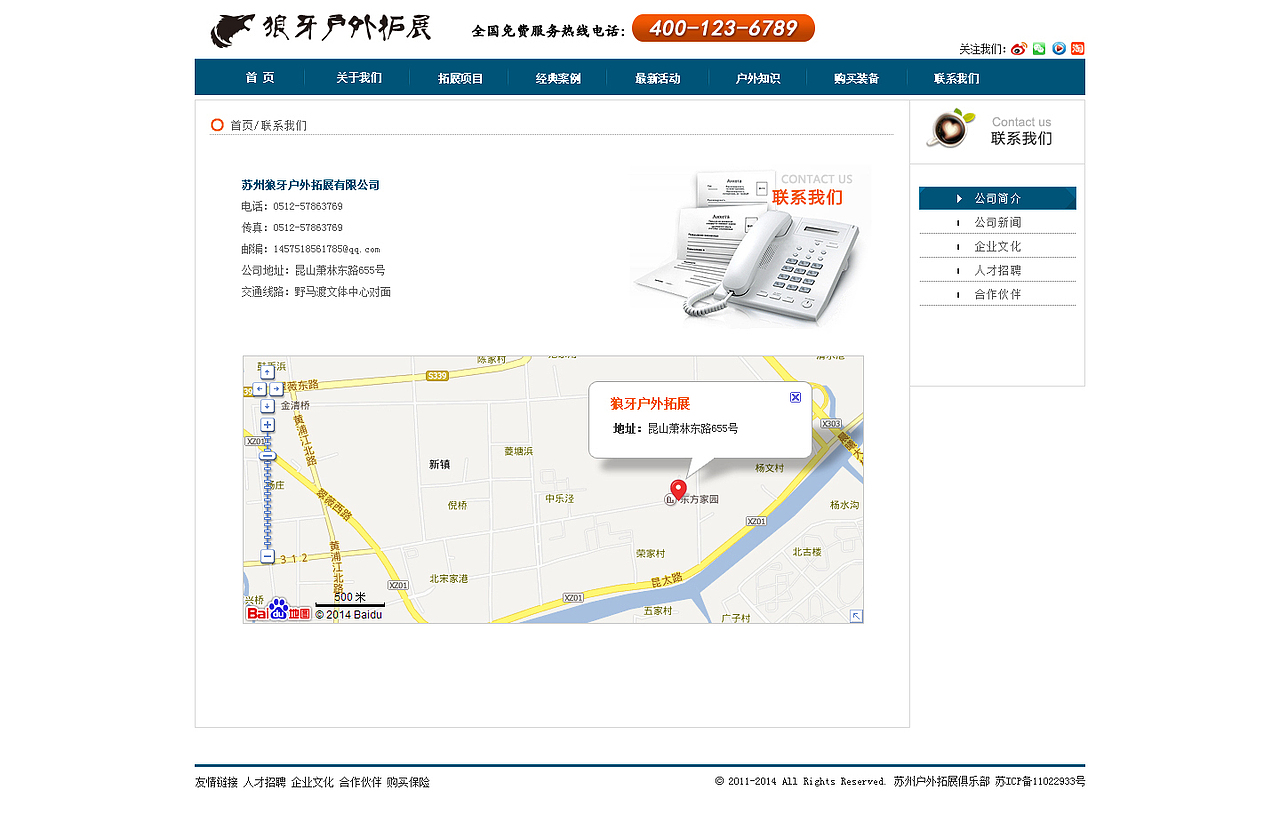Image resolution: width=1280 pixels, height=838 pixels.
Task: Open 户外知识 in navigation bar
Action: tap(758, 78)
